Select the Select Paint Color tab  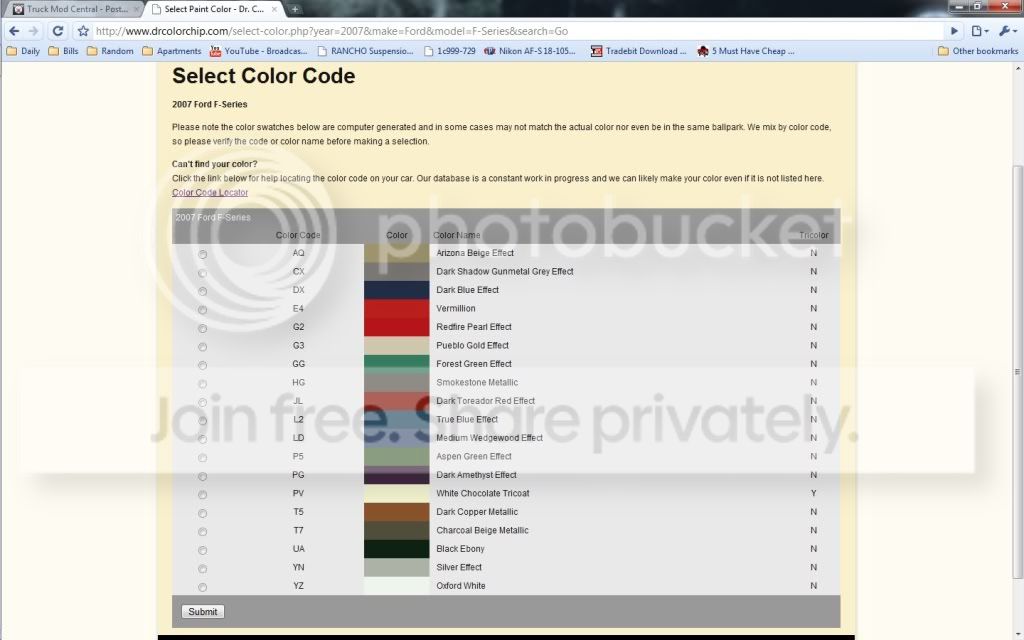point(212,9)
